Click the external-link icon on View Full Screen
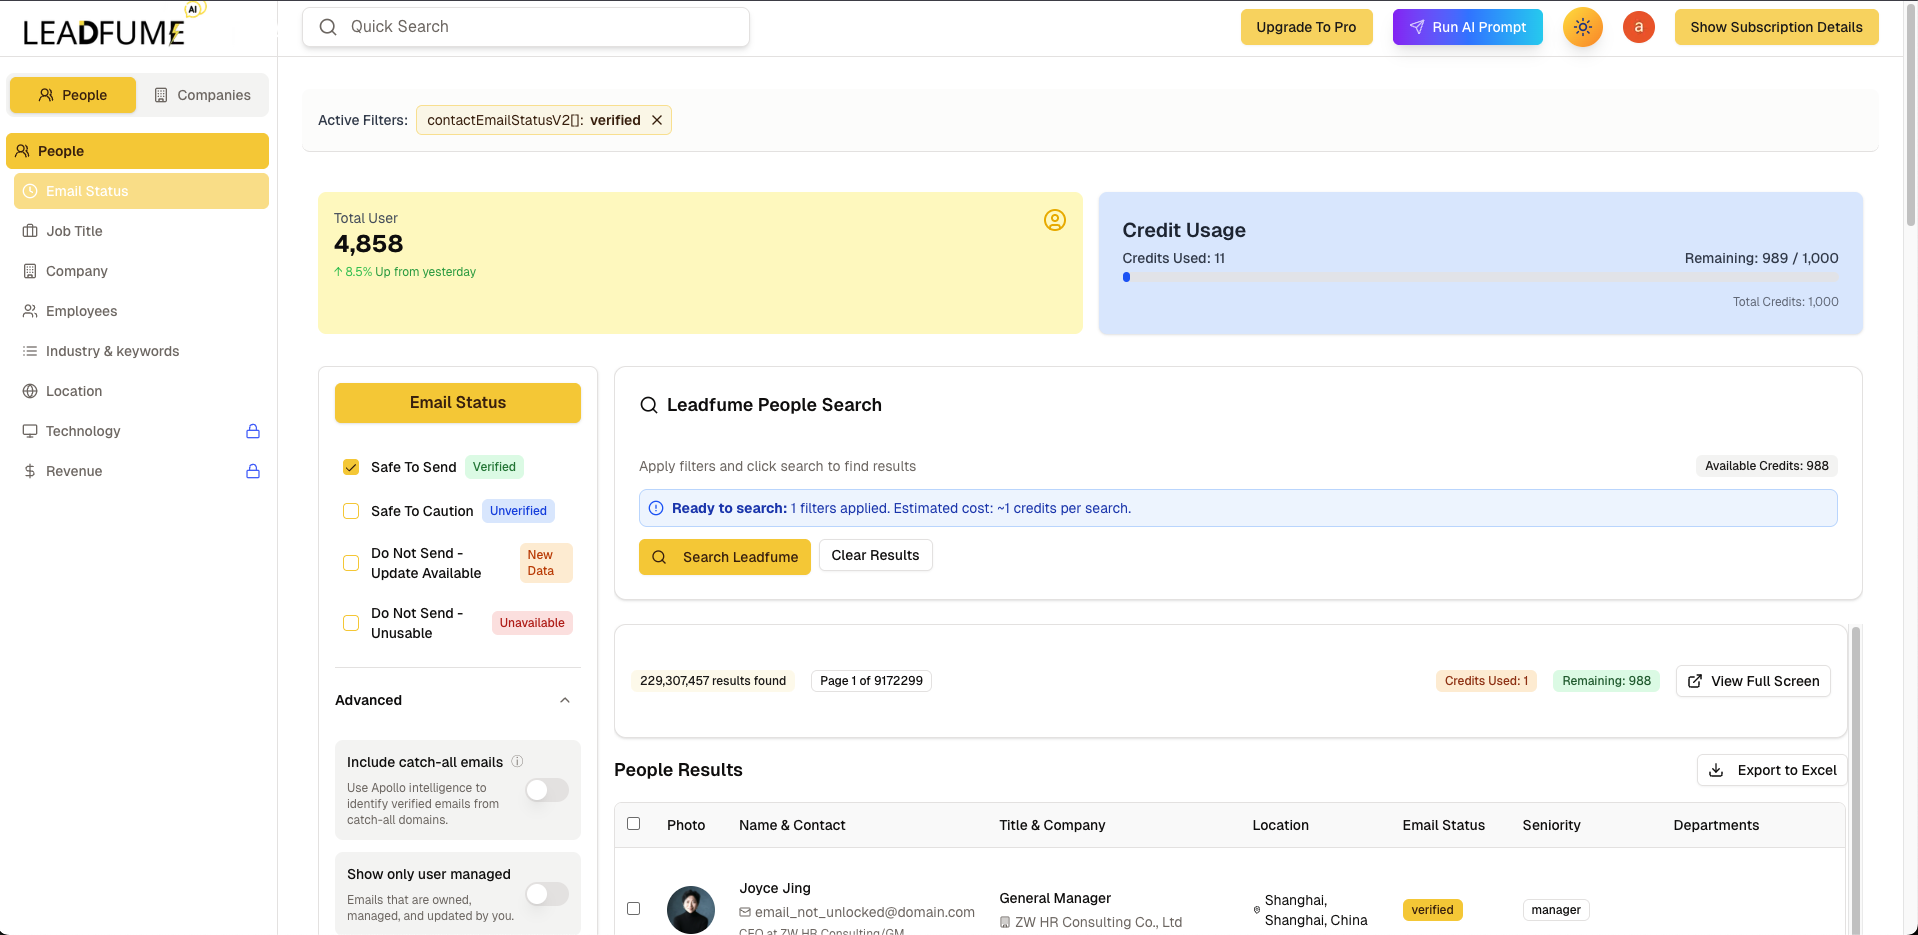The height and width of the screenshot is (935, 1918). coord(1695,681)
